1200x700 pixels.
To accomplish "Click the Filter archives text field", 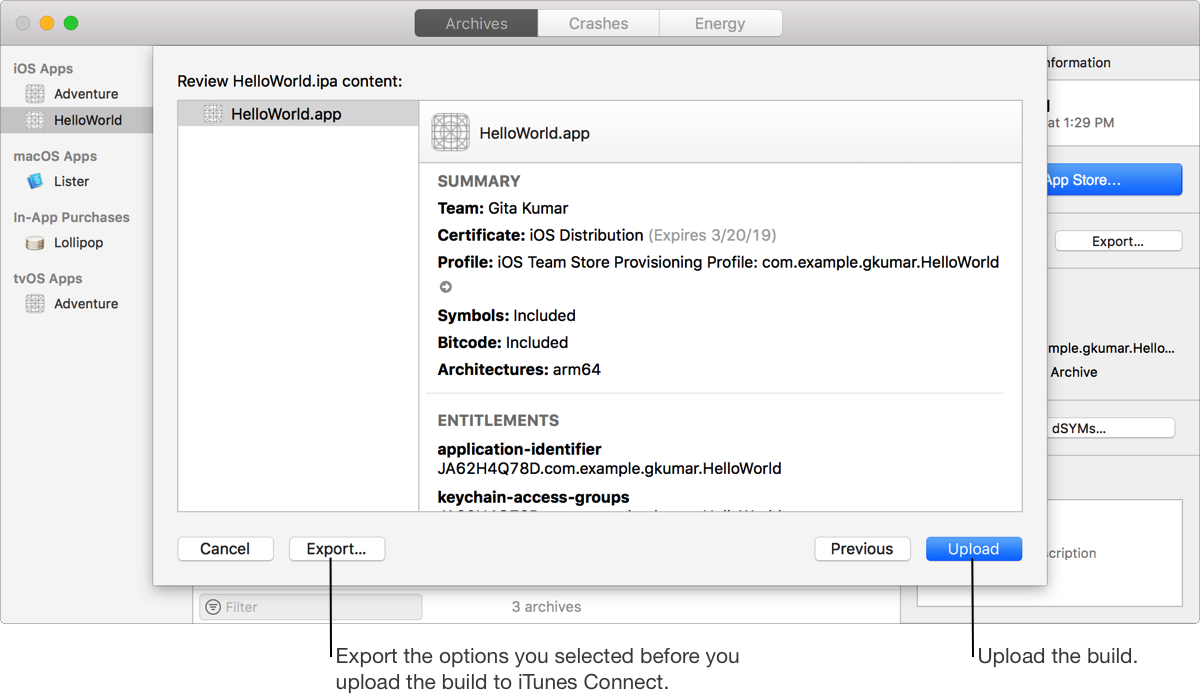I will tap(320, 607).
